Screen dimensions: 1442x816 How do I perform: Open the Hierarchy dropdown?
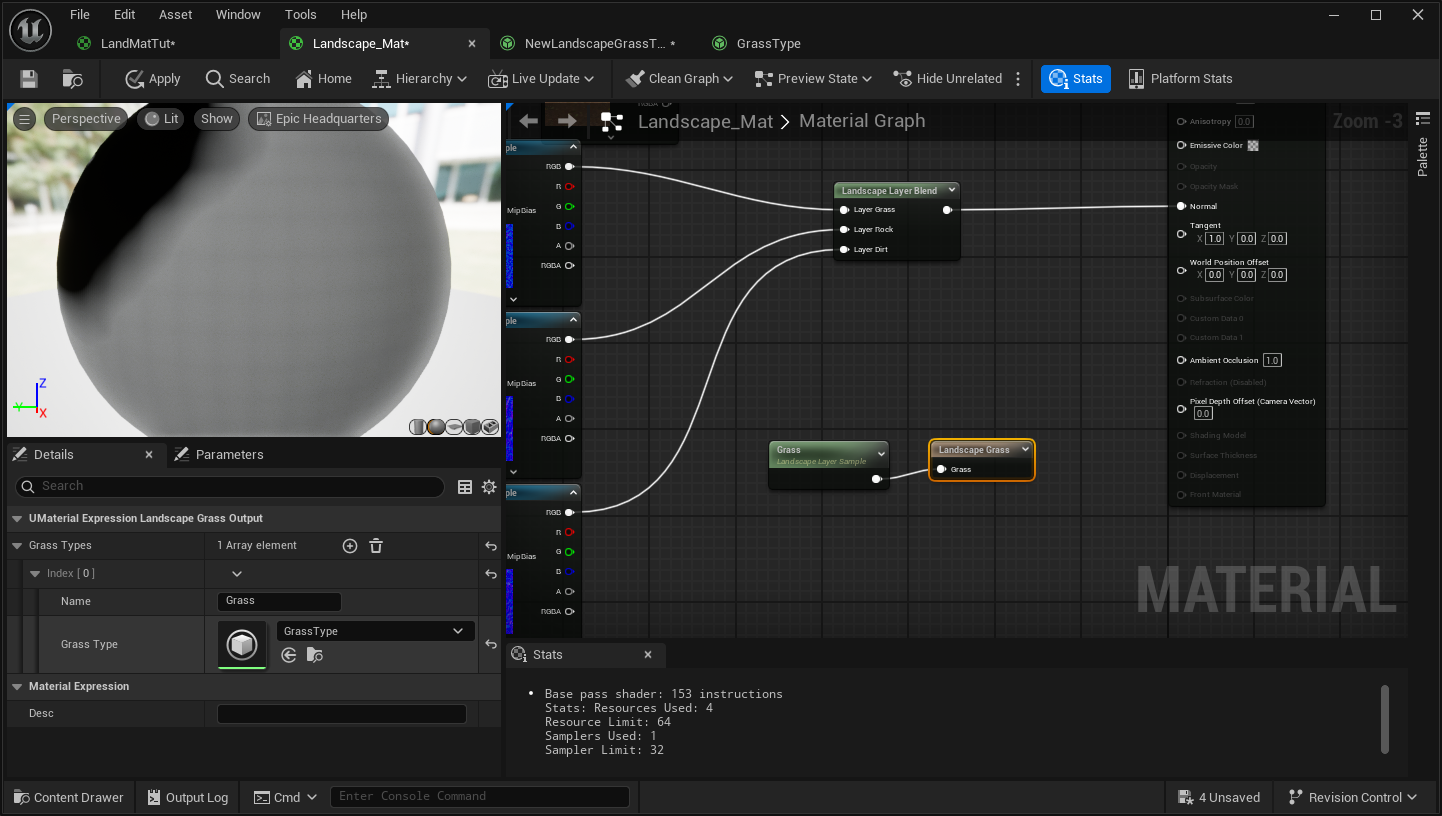tap(419, 79)
